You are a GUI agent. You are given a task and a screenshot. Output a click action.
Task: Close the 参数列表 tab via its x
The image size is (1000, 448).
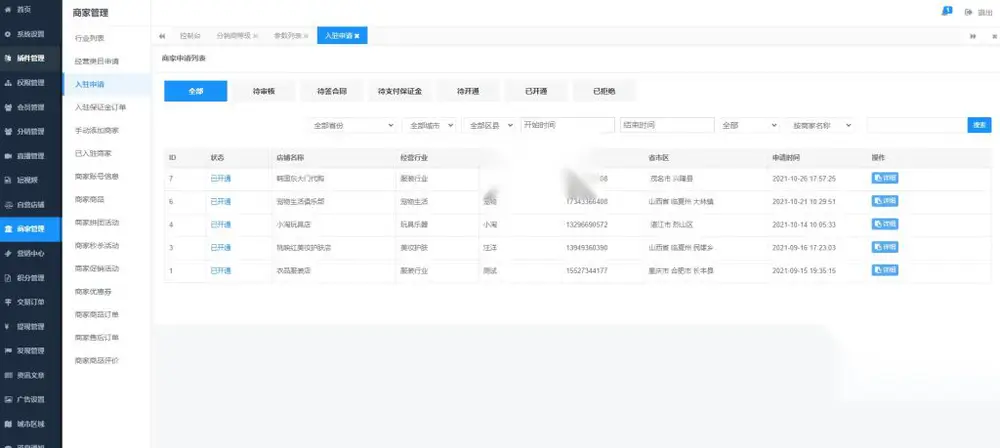(306, 36)
